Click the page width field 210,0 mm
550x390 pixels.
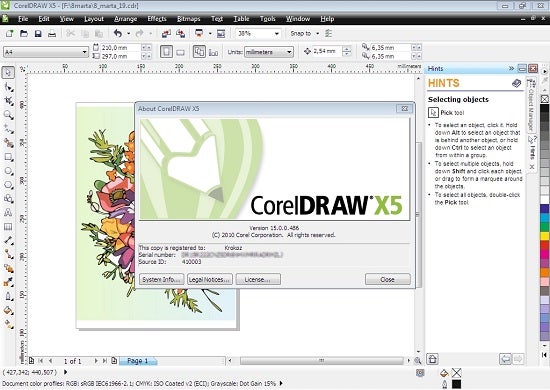[121, 47]
